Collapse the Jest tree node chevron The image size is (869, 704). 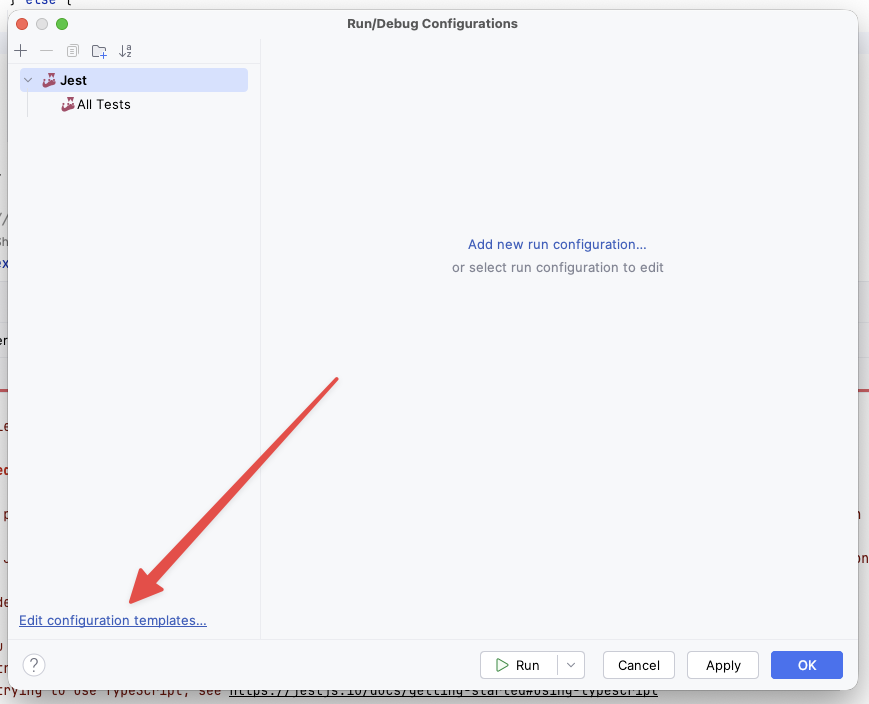click(x=29, y=80)
